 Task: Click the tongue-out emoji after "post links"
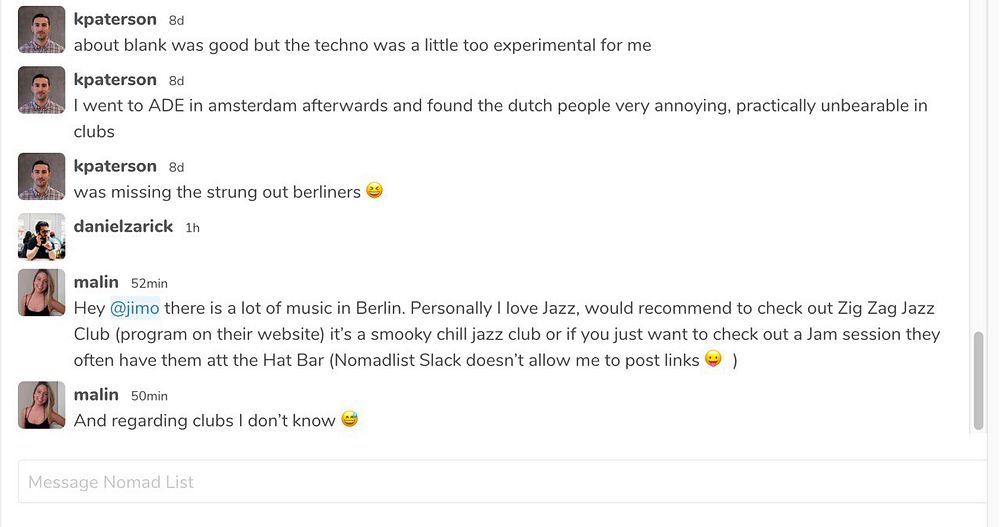pos(713,360)
